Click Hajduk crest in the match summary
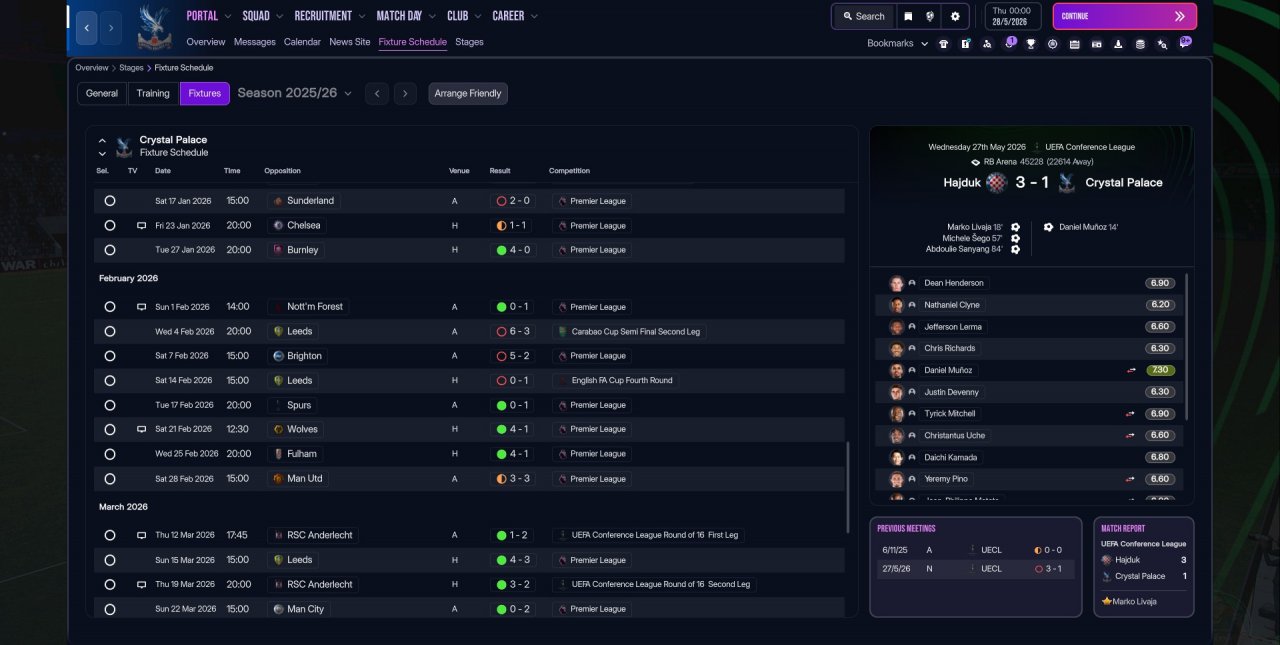 point(996,183)
